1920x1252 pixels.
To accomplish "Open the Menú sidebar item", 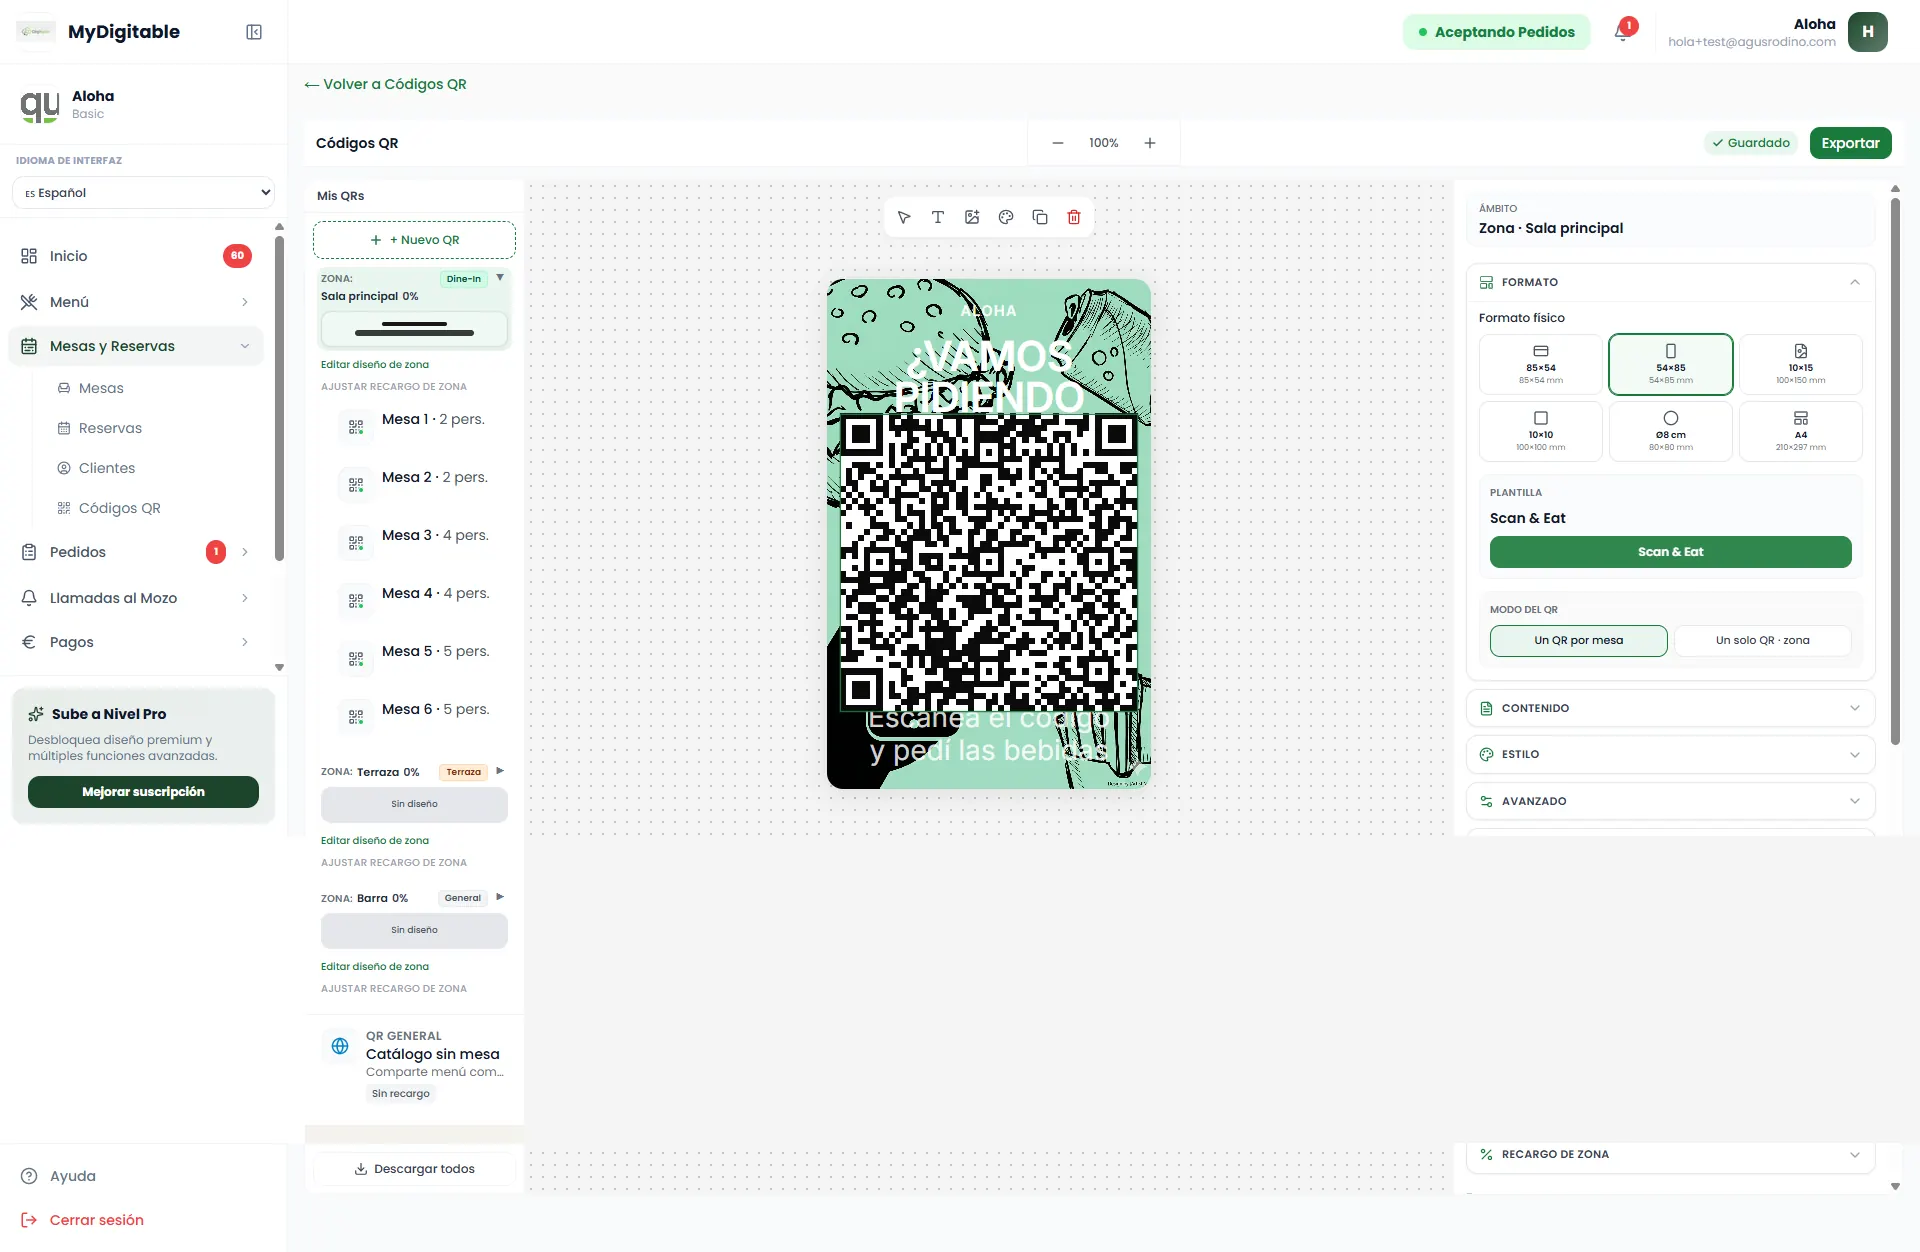I will coord(136,302).
